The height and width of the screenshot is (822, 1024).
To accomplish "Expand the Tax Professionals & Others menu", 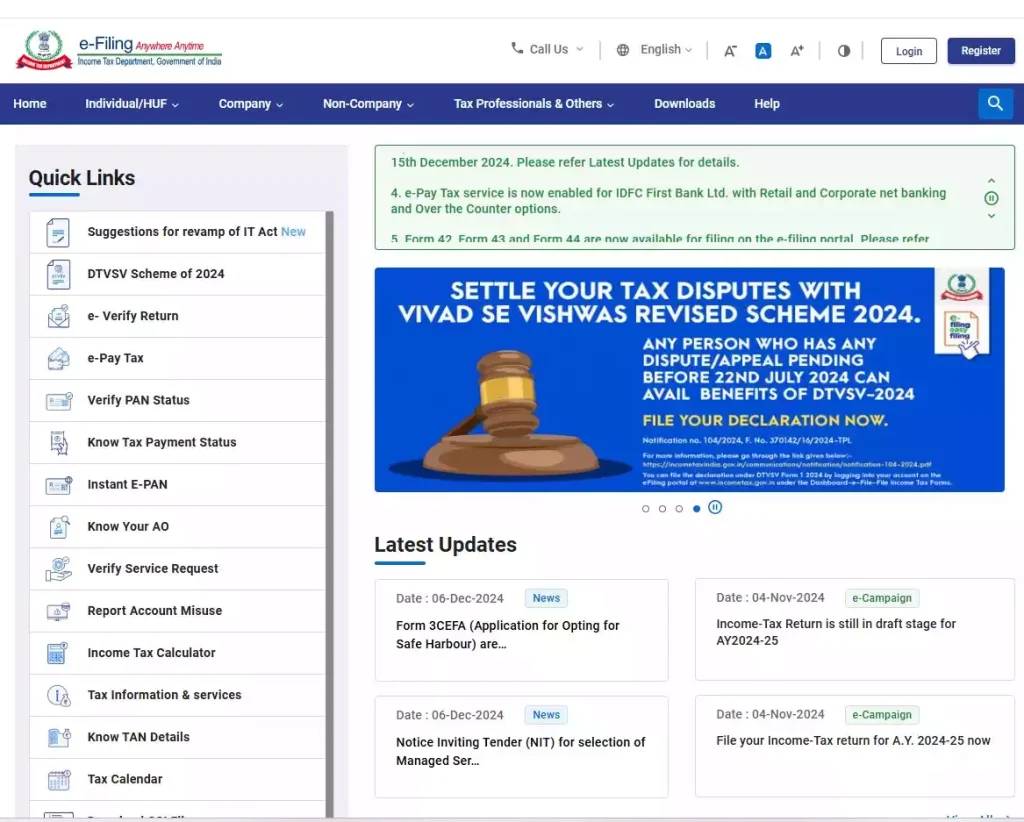I will click(533, 104).
